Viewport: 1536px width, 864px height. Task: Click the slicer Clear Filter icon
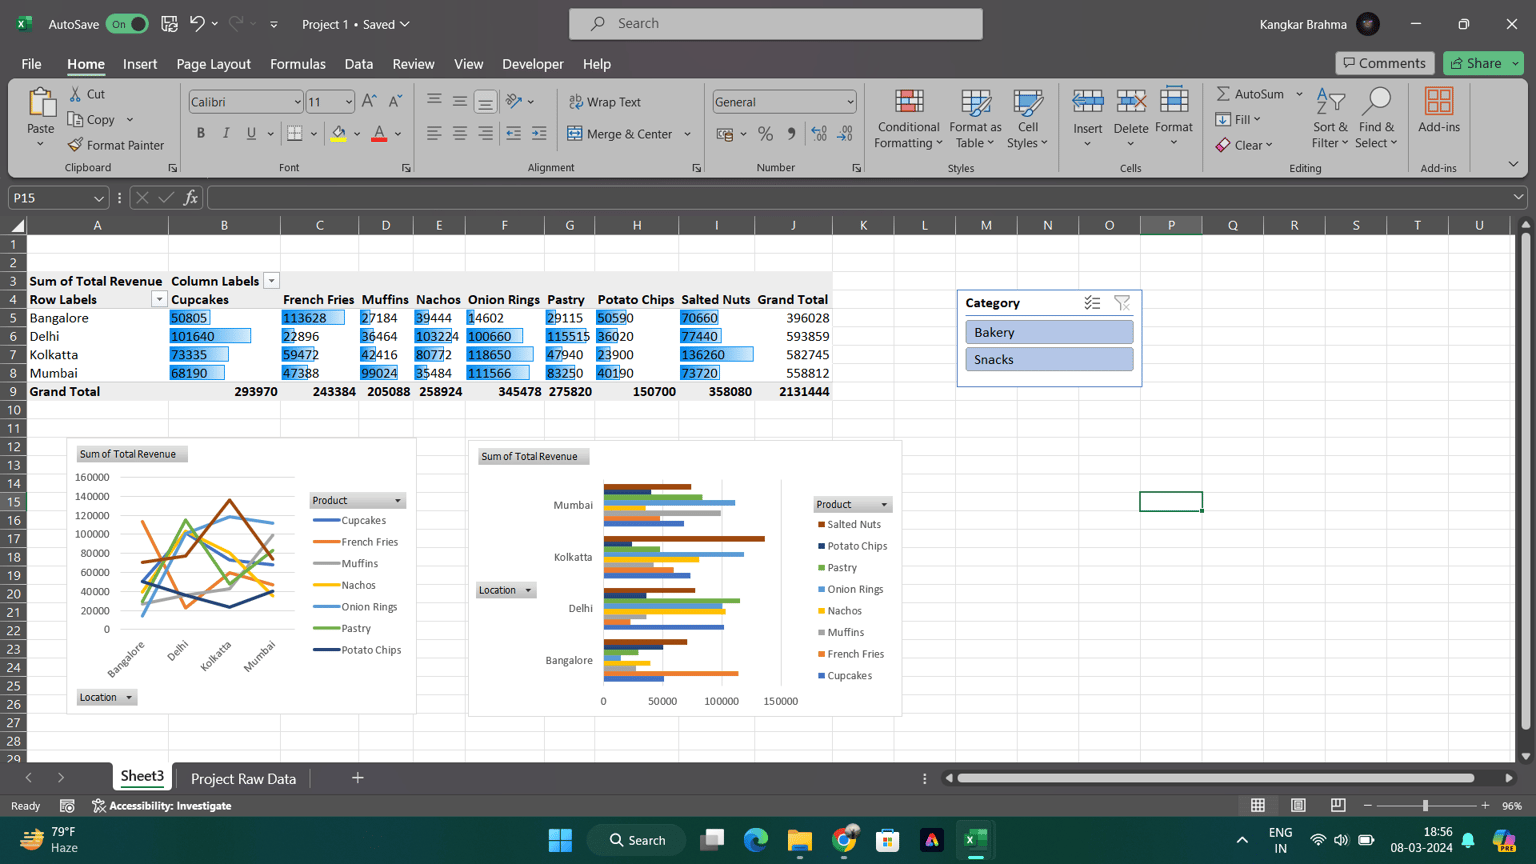pyautogui.click(x=1122, y=302)
